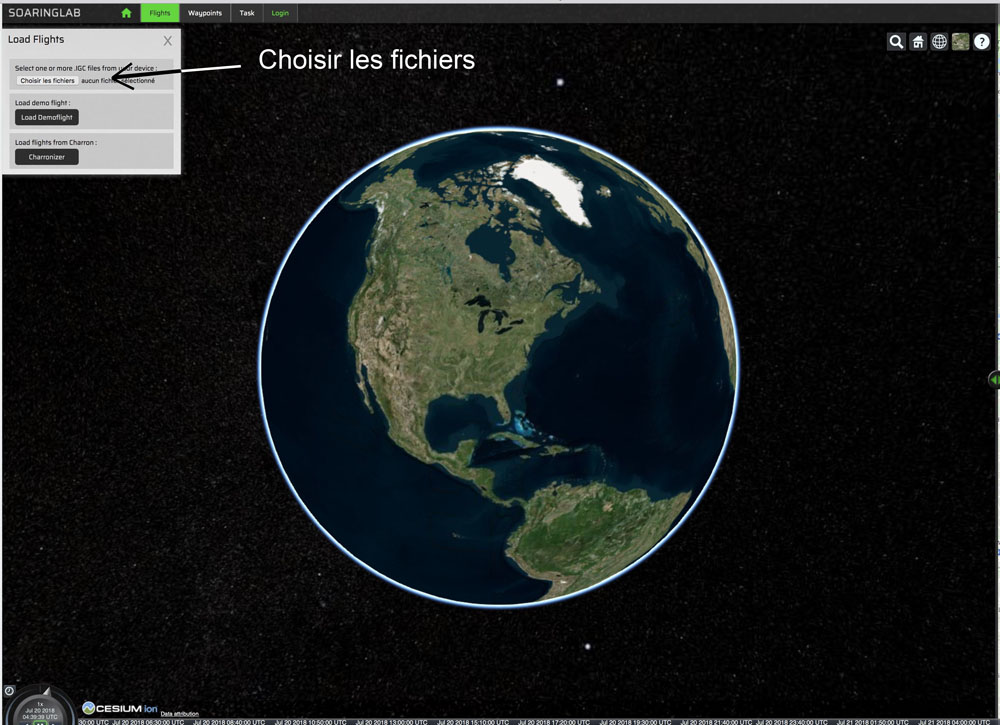Click the "aucun fichier sélectionné" file status text
This screenshot has width=1000, height=725.
click(x=118, y=80)
